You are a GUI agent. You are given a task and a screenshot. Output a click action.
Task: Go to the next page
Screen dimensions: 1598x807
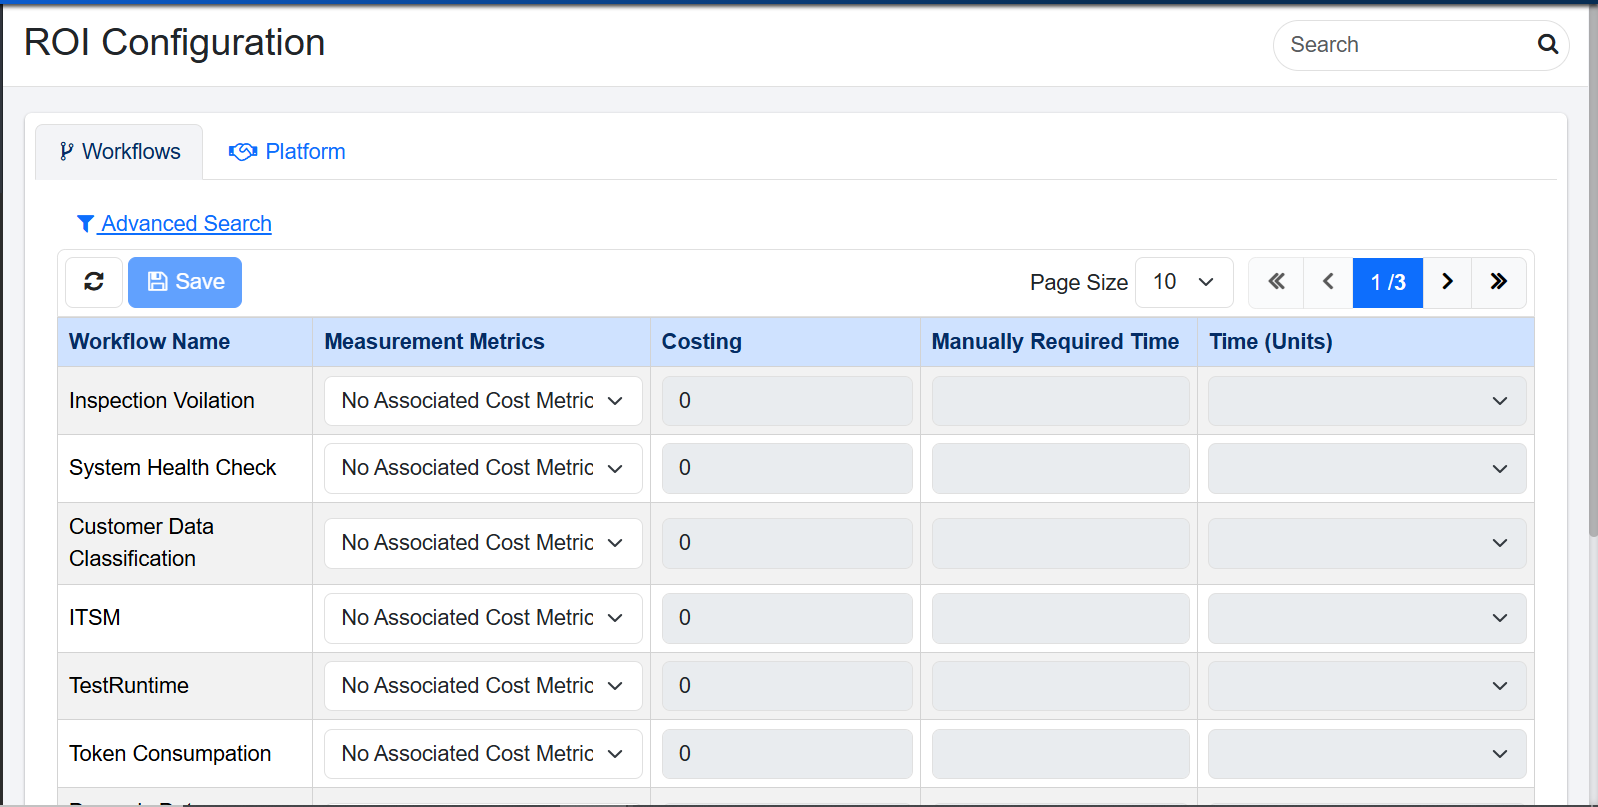tap(1447, 282)
